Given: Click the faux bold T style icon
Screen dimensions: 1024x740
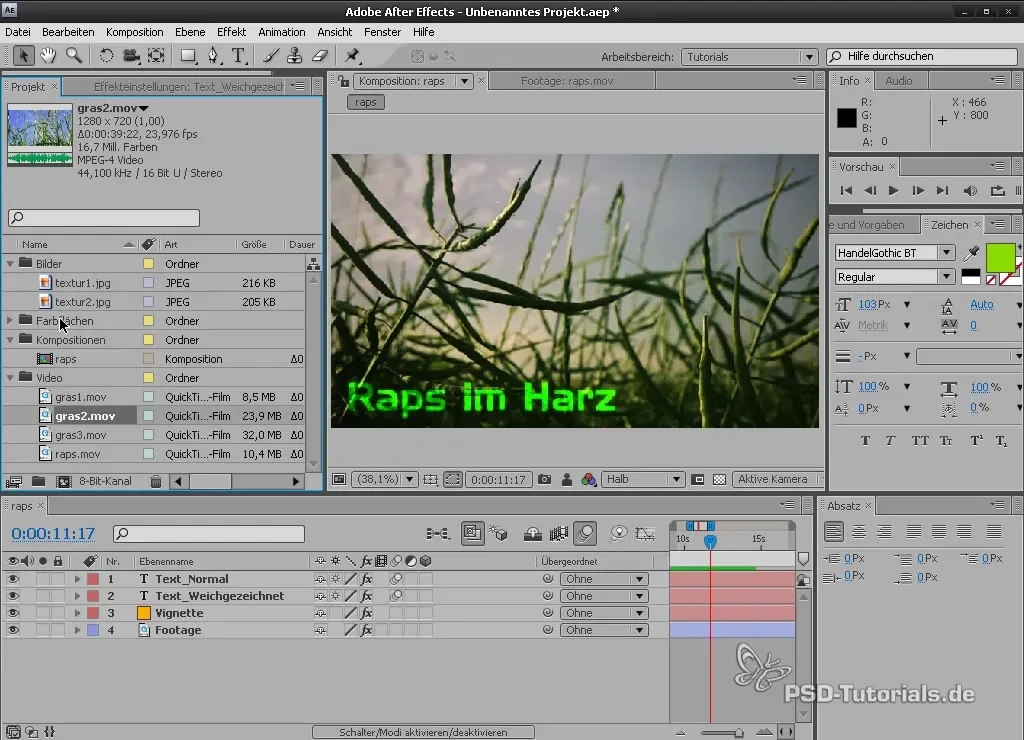Looking at the screenshot, I should pyautogui.click(x=865, y=441).
